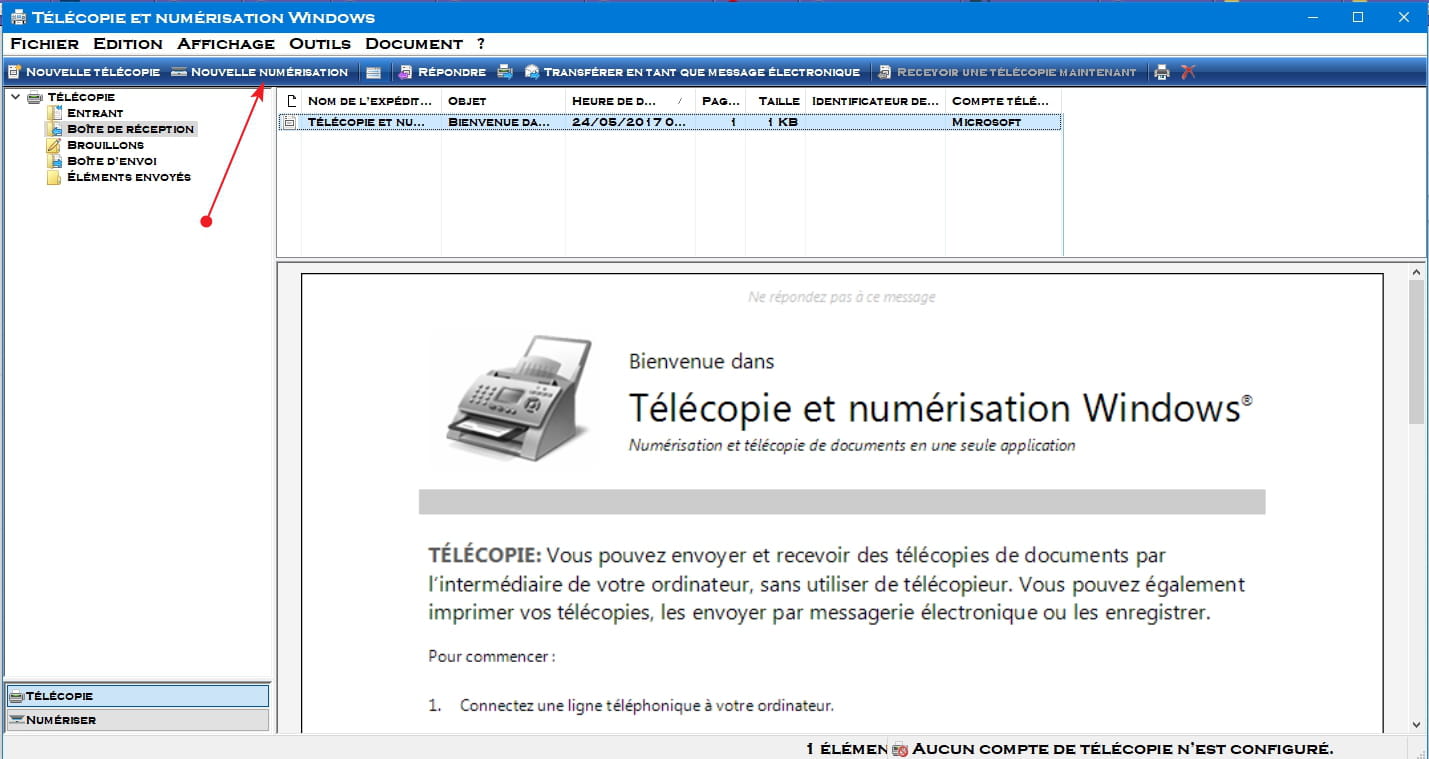Click 'Aucun compte de télécopie n'est configuré' status
This screenshot has width=1429, height=759.
1122,749
